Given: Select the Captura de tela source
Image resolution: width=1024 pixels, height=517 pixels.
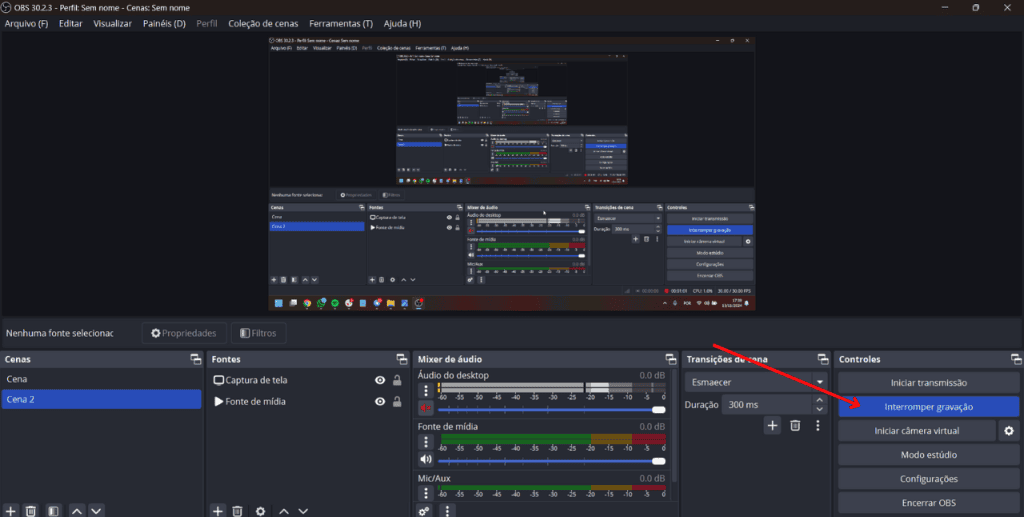Looking at the screenshot, I should 256,380.
